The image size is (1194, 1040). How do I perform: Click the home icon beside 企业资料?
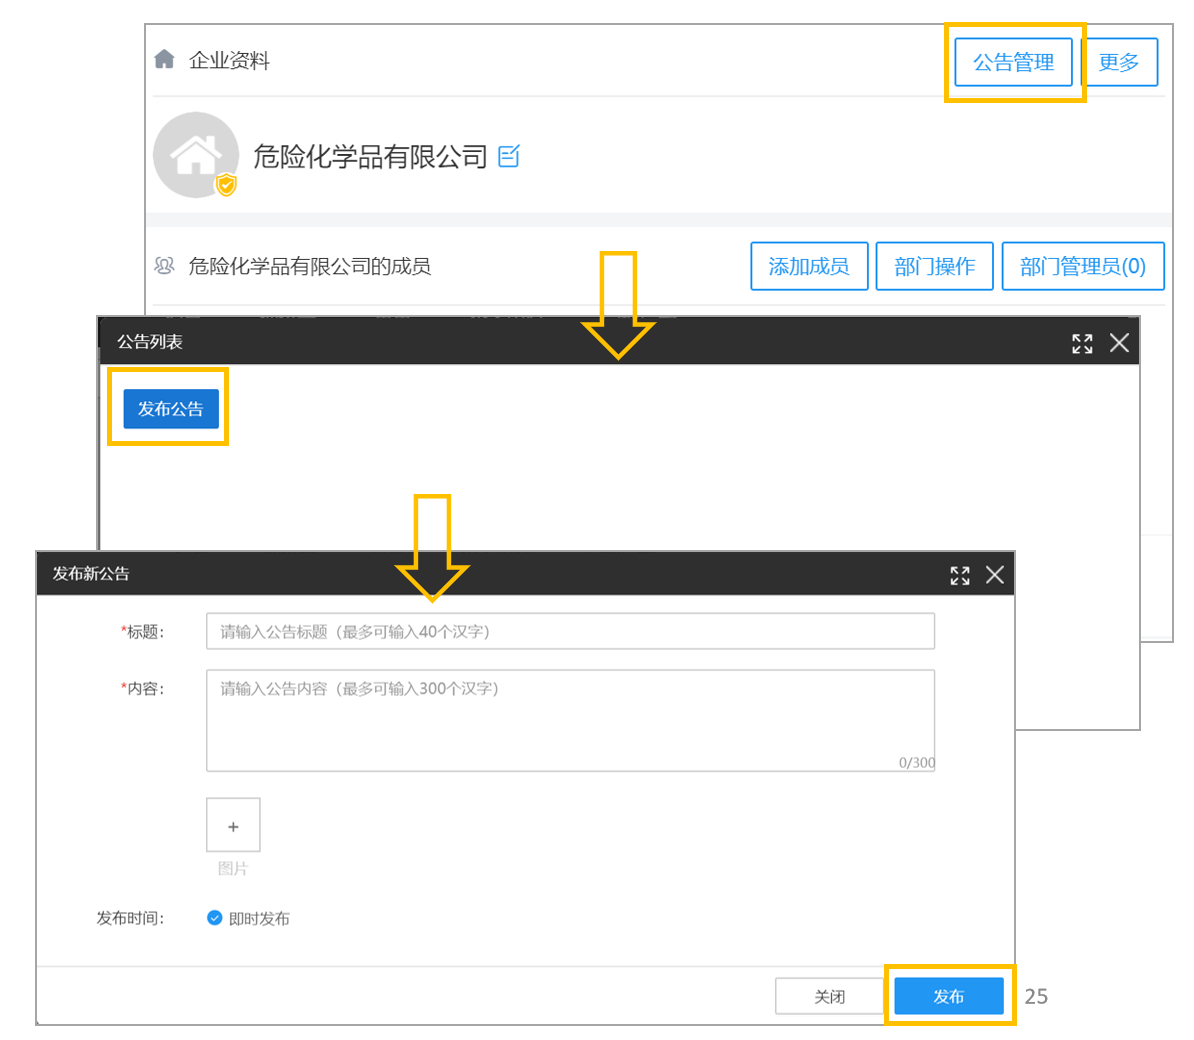164,59
